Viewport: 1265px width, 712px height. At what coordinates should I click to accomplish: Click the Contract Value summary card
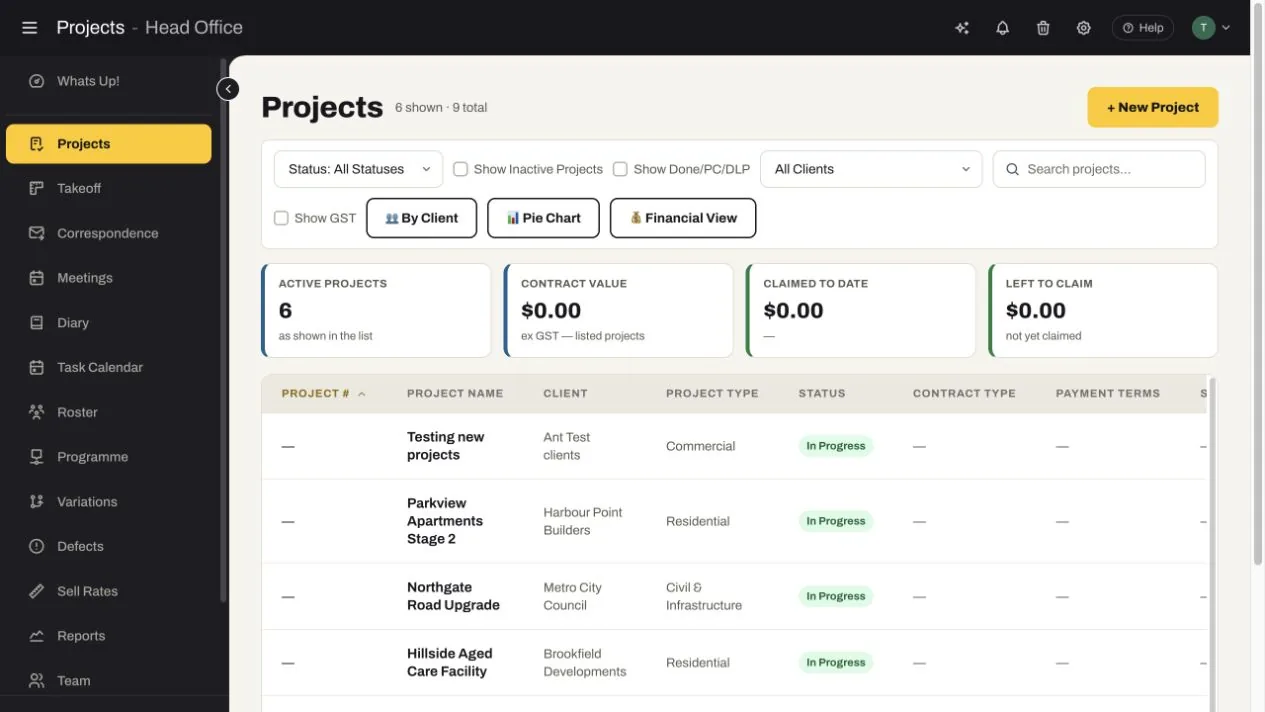point(618,310)
